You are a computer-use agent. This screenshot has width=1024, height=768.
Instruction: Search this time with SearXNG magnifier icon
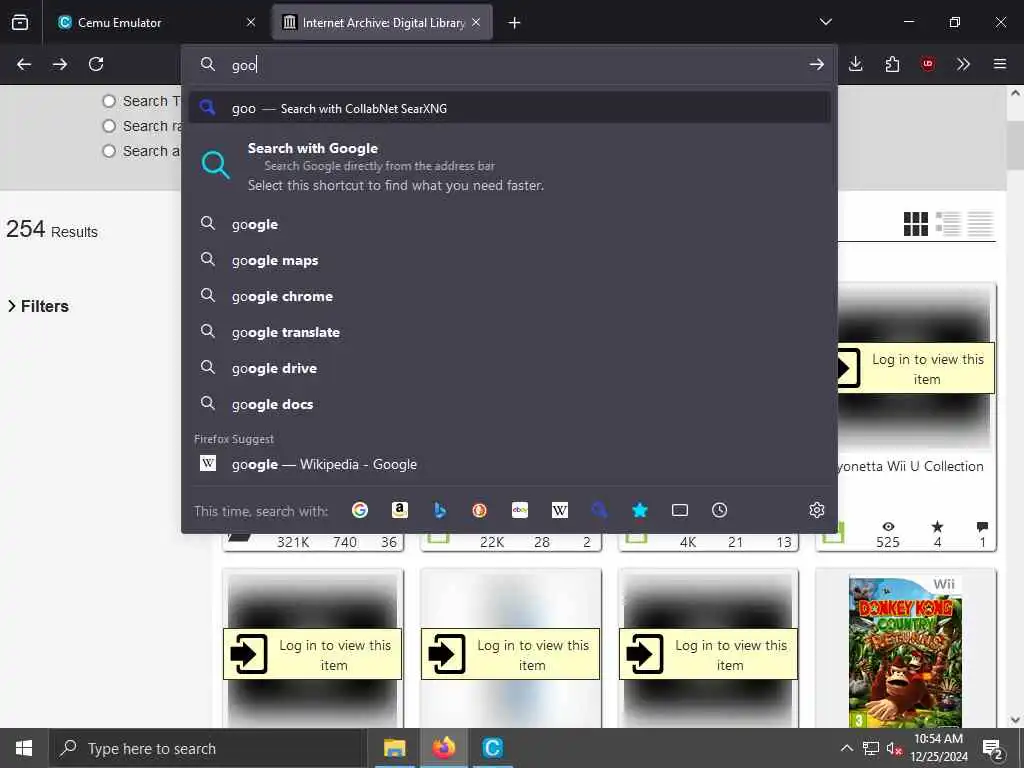click(x=600, y=510)
